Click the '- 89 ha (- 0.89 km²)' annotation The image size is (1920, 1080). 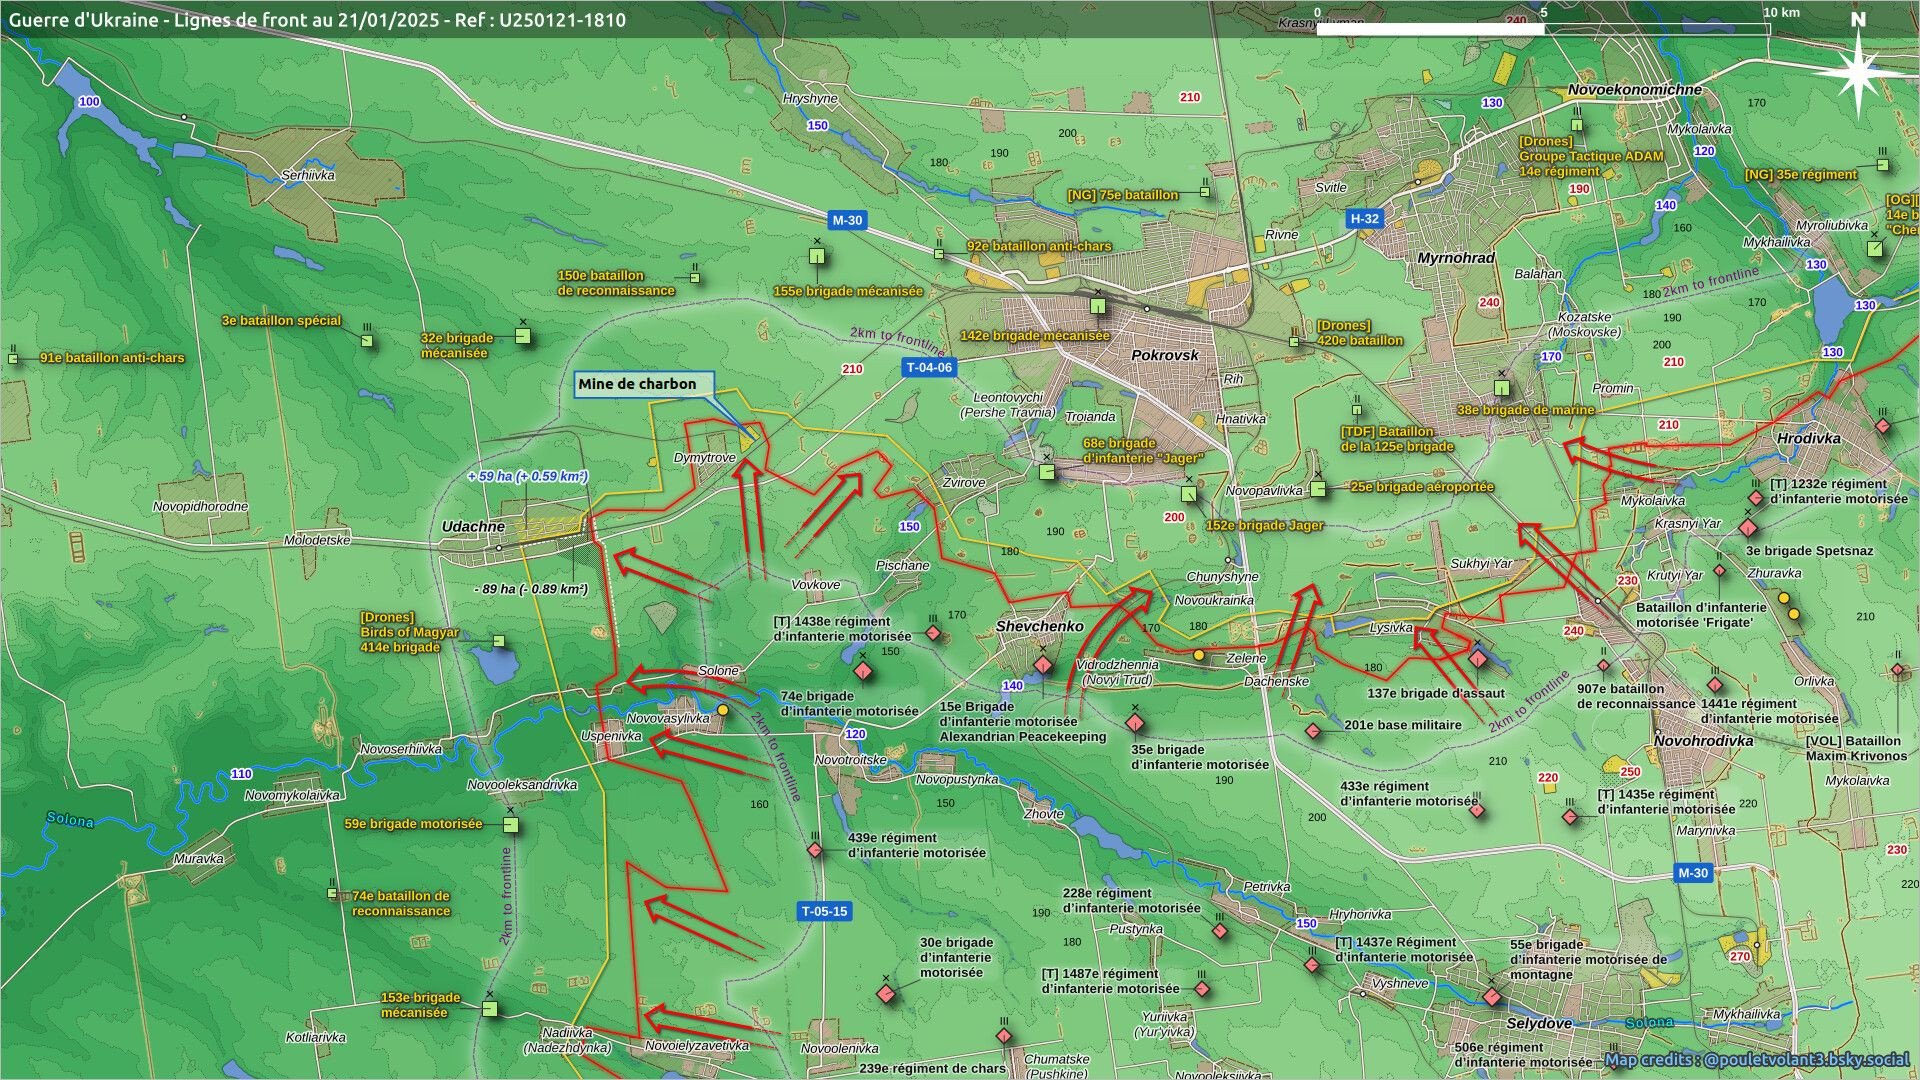[530, 589]
